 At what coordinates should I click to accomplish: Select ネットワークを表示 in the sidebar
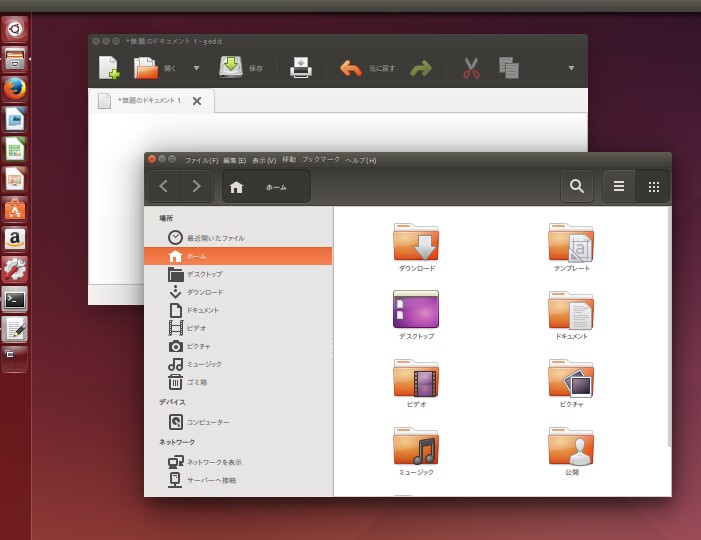coord(238,462)
